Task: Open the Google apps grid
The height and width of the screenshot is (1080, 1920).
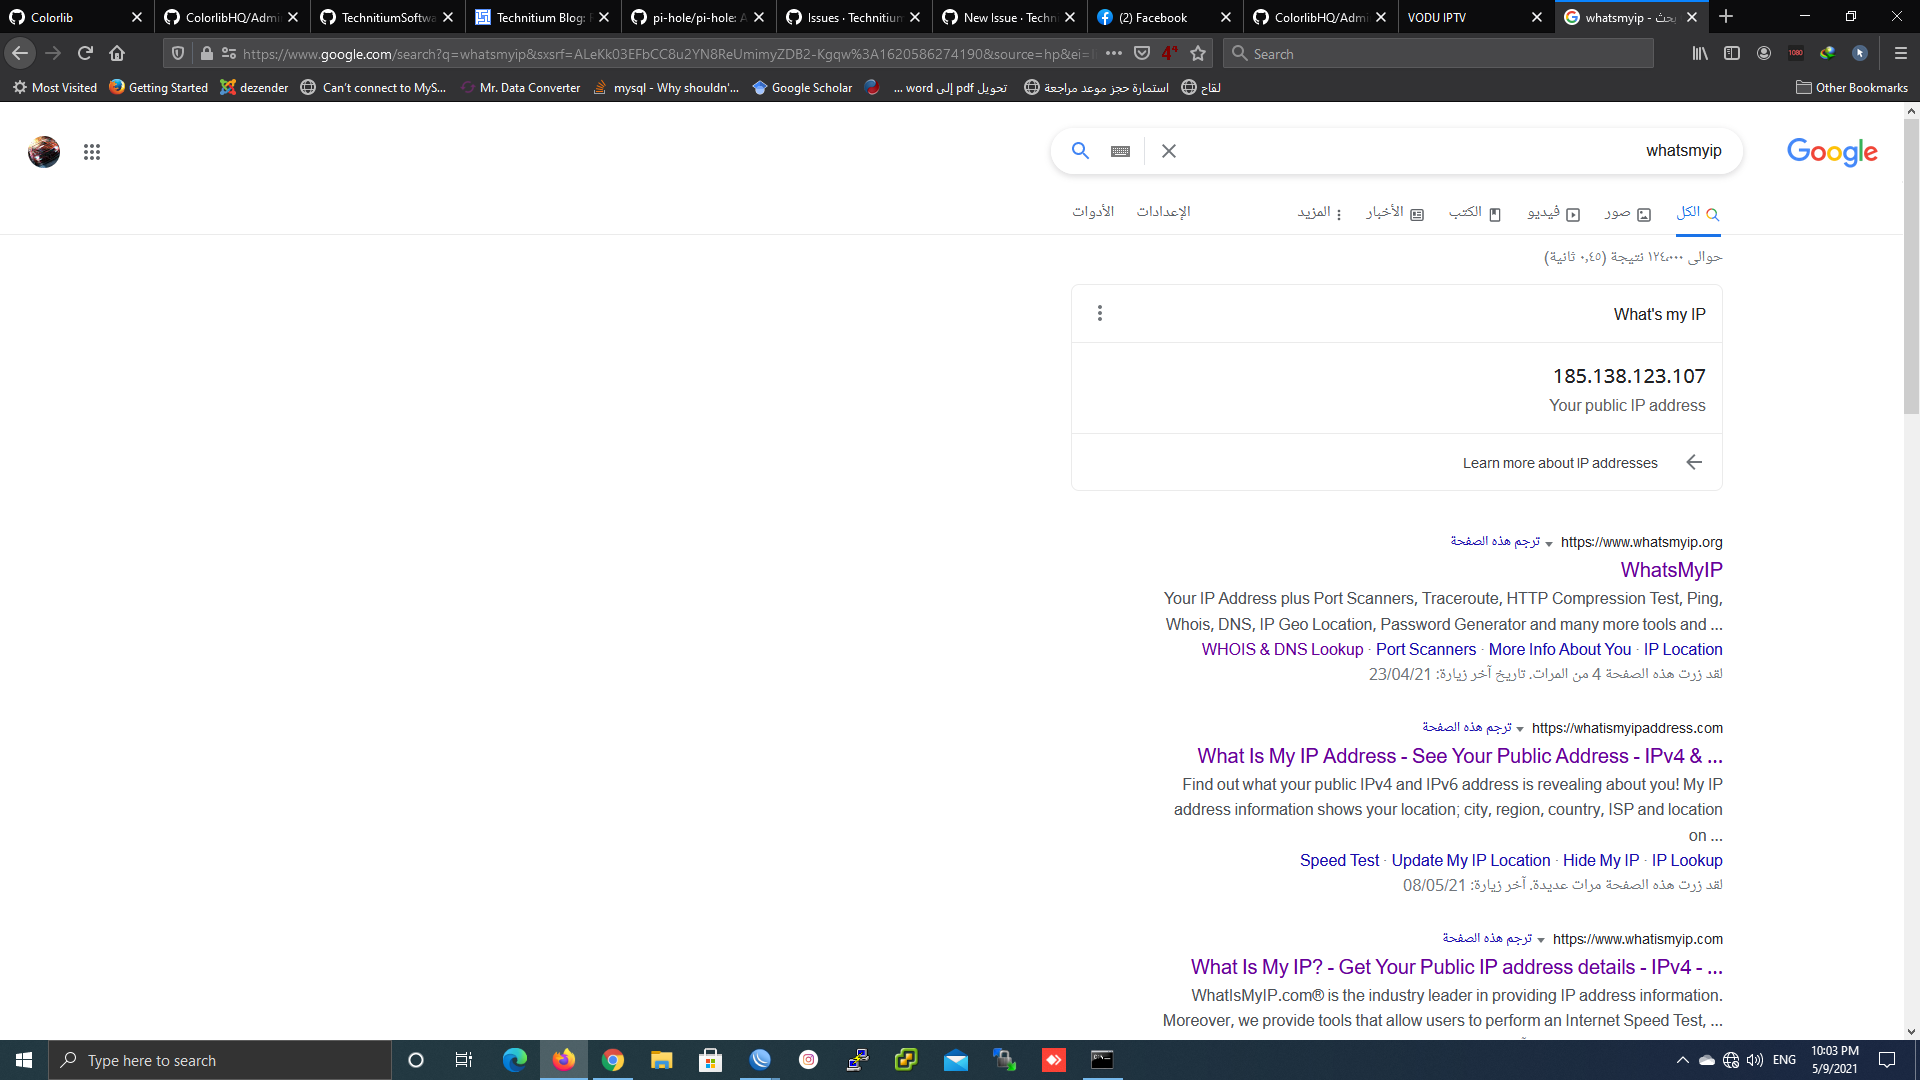Action: 91,152
